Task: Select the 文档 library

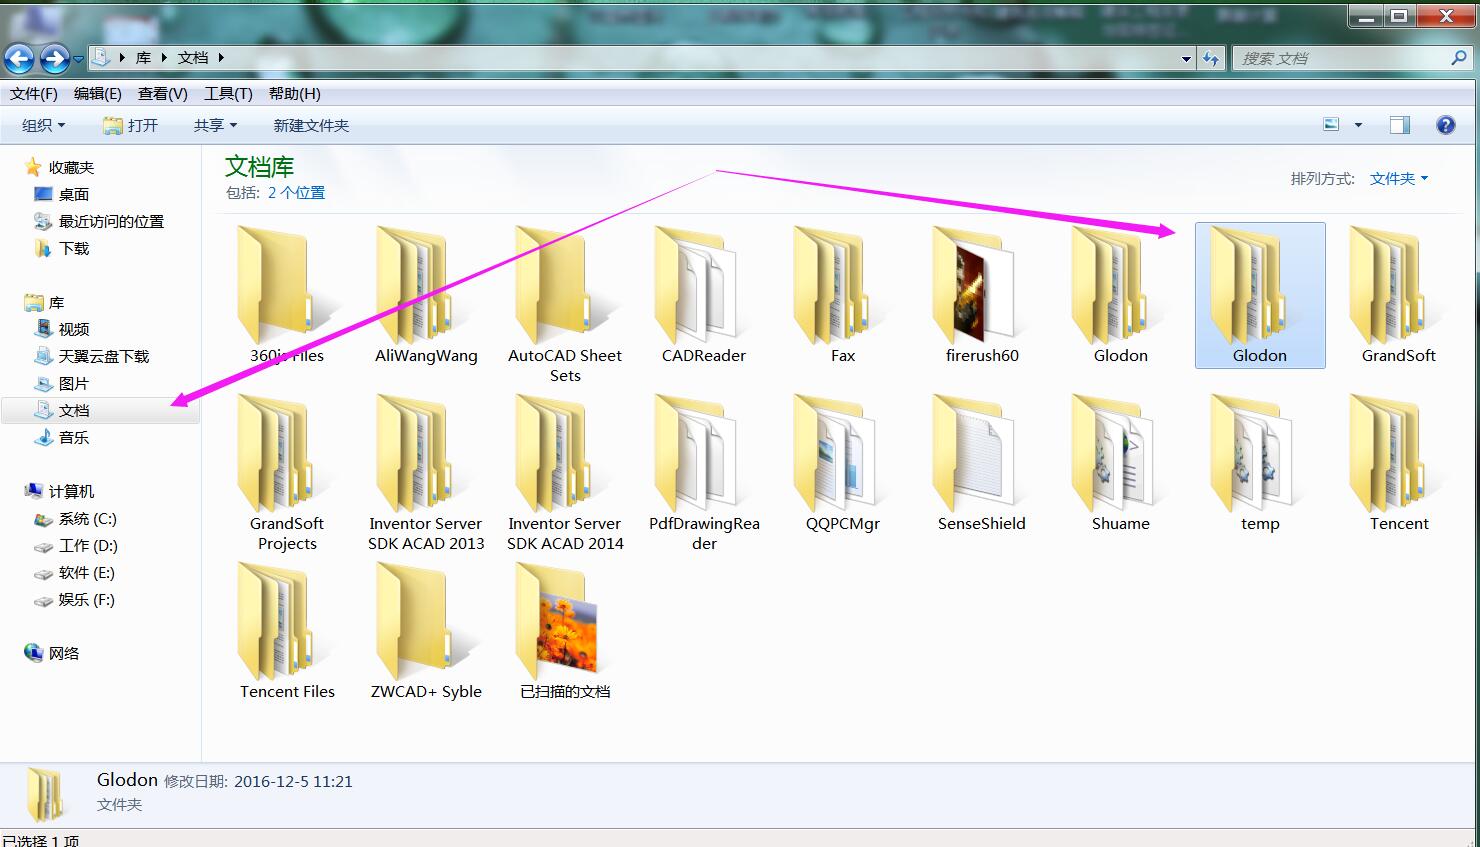Action: (100, 410)
